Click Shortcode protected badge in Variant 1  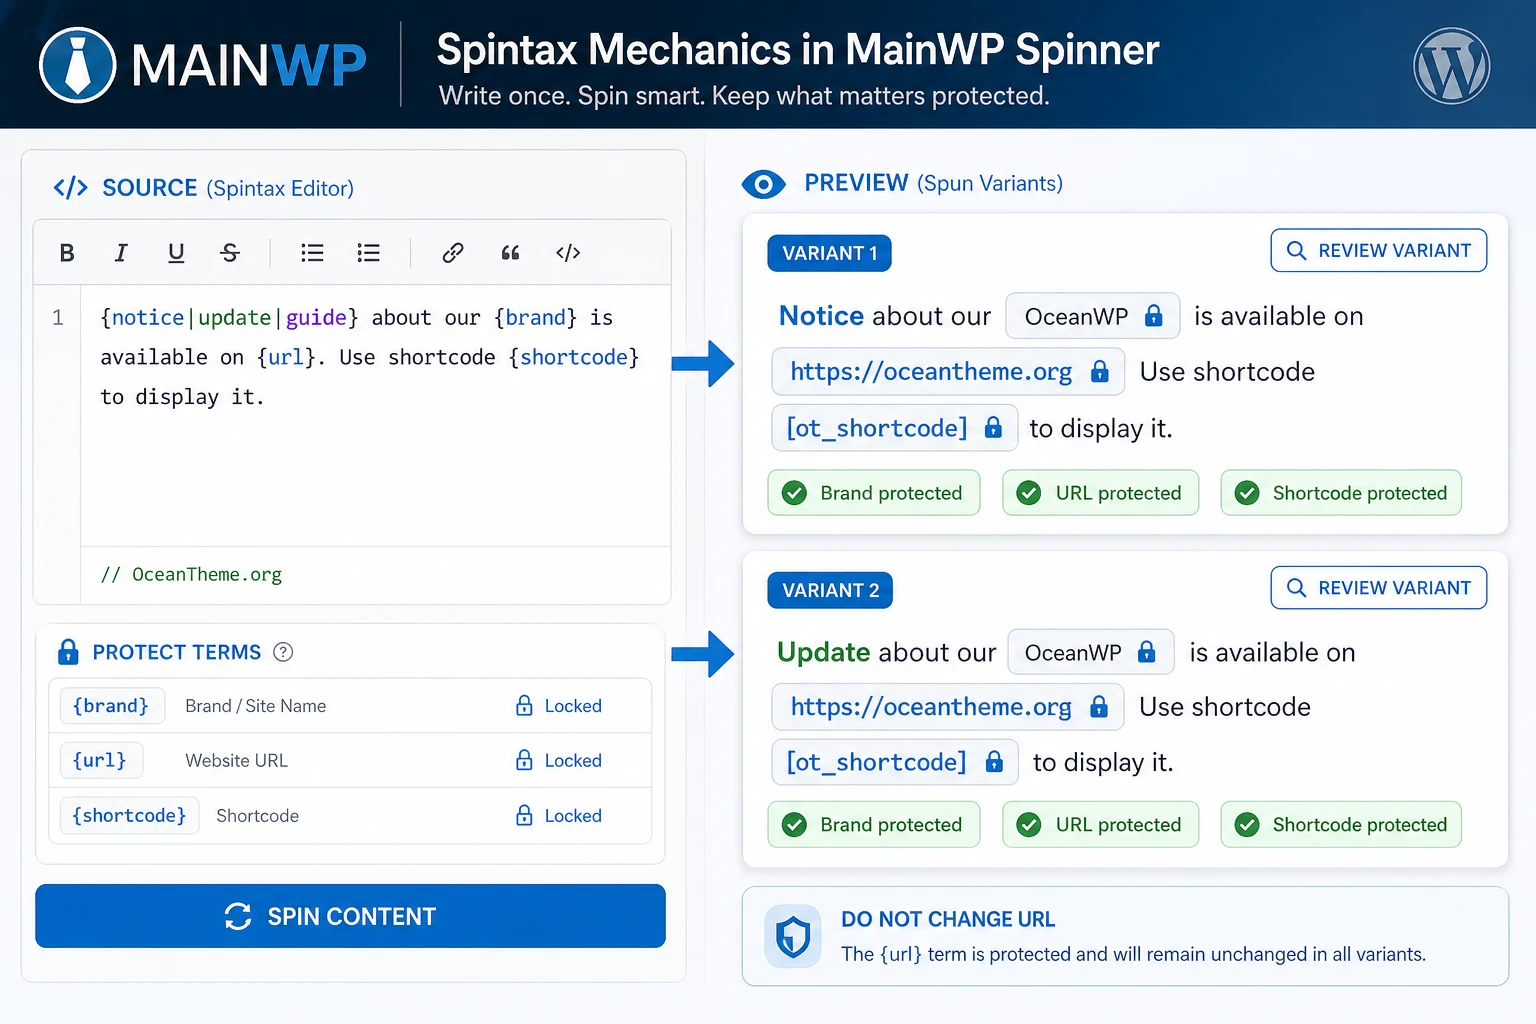click(1341, 493)
